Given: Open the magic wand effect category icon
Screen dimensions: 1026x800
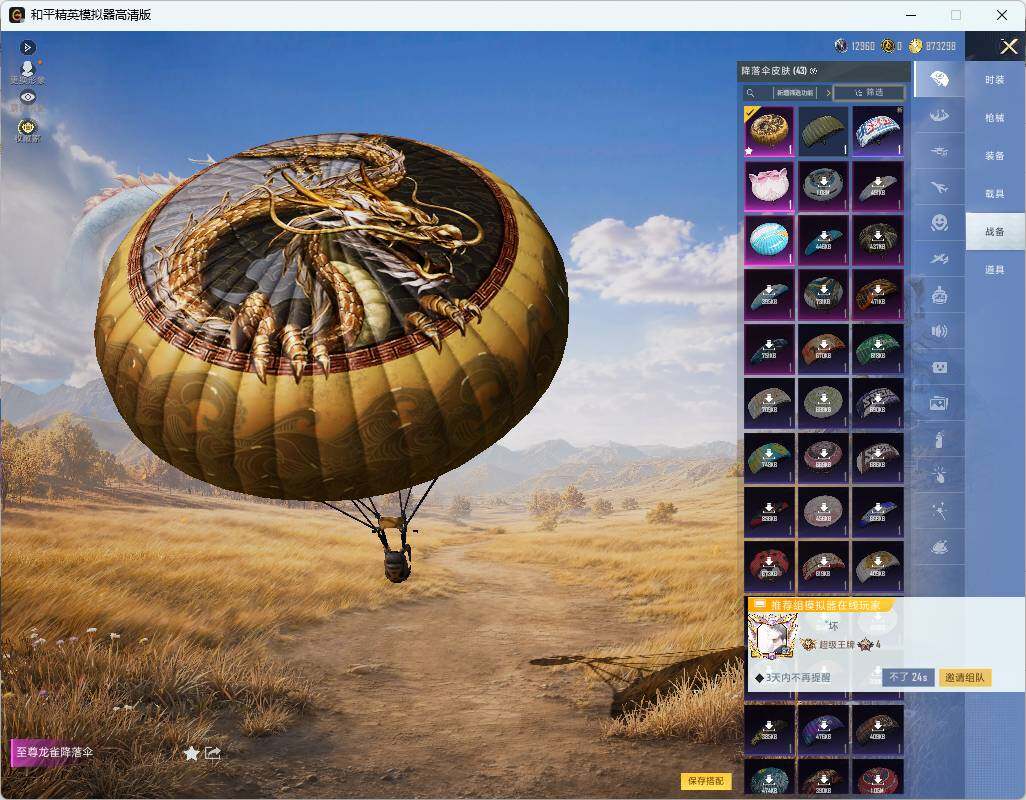Looking at the screenshot, I should pyautogui.click(x=939, y=512).
